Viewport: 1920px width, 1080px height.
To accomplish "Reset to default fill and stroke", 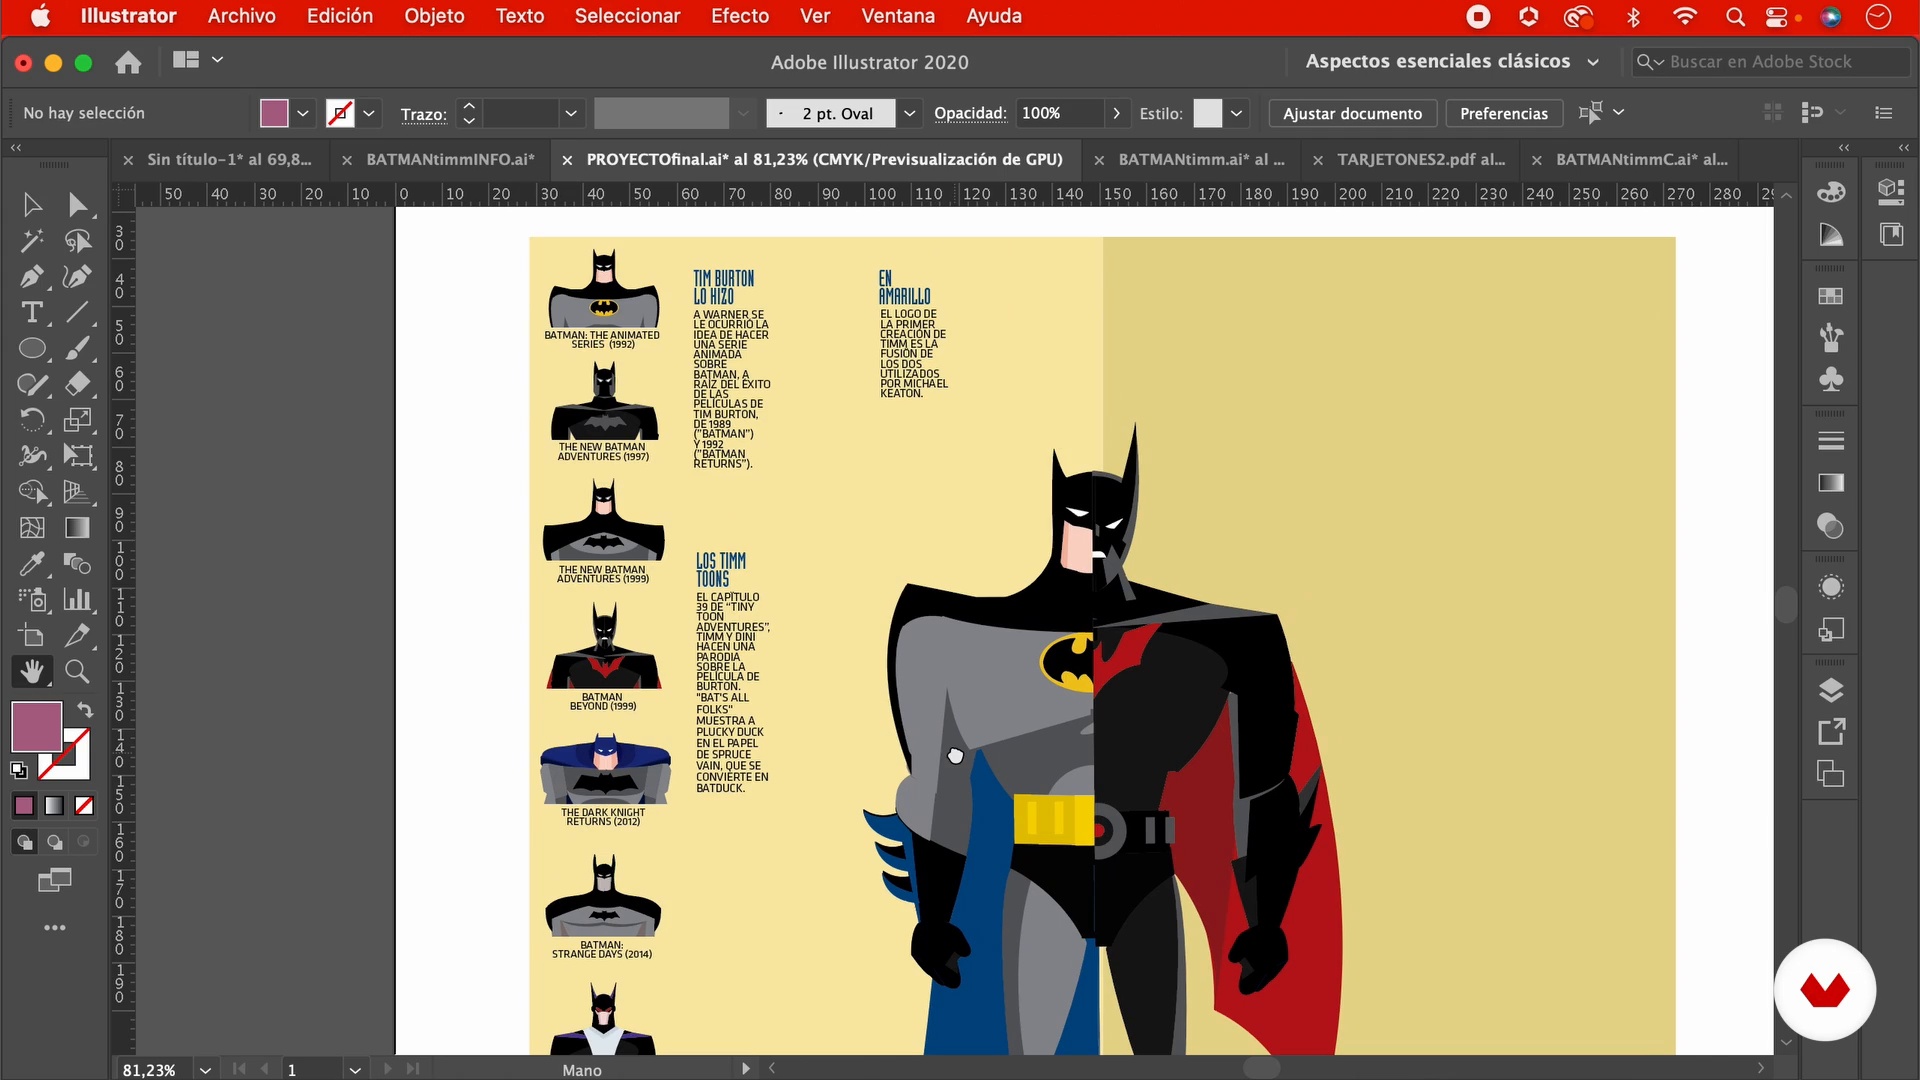I will click(19, 770).
